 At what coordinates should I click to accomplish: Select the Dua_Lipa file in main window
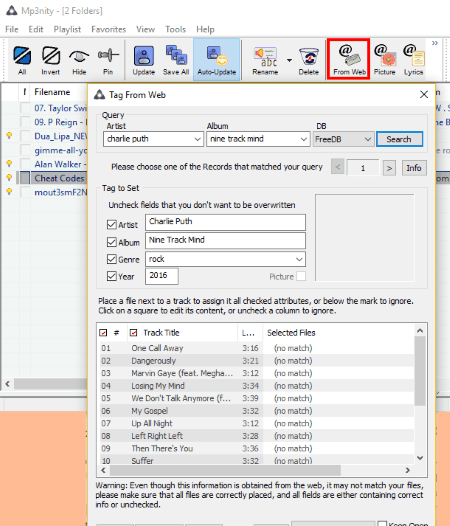point(61,136)
